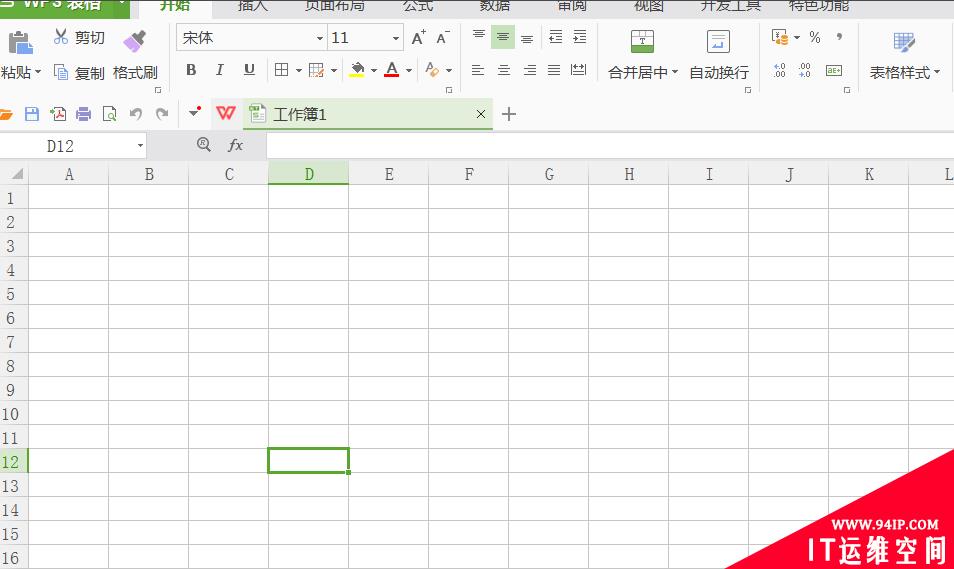Close the 工作簿1 tab
The width and height of the screenshot is (954, 569).
(x=481, y=114)
